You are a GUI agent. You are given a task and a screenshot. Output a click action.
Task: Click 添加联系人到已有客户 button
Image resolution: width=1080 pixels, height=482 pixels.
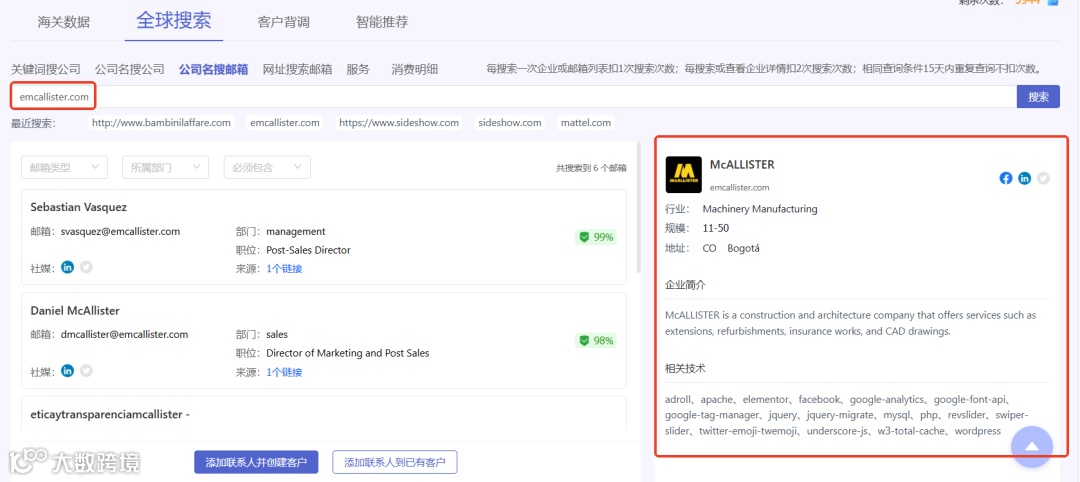(395, 462)
